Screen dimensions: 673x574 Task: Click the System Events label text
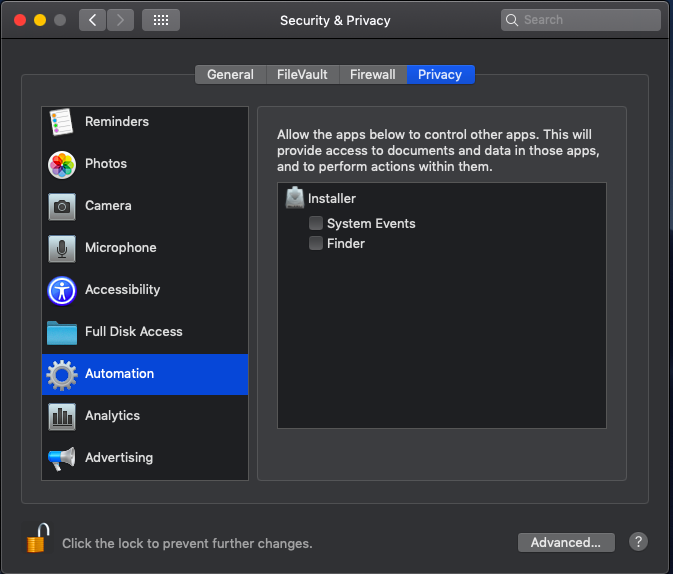(371, 224)
